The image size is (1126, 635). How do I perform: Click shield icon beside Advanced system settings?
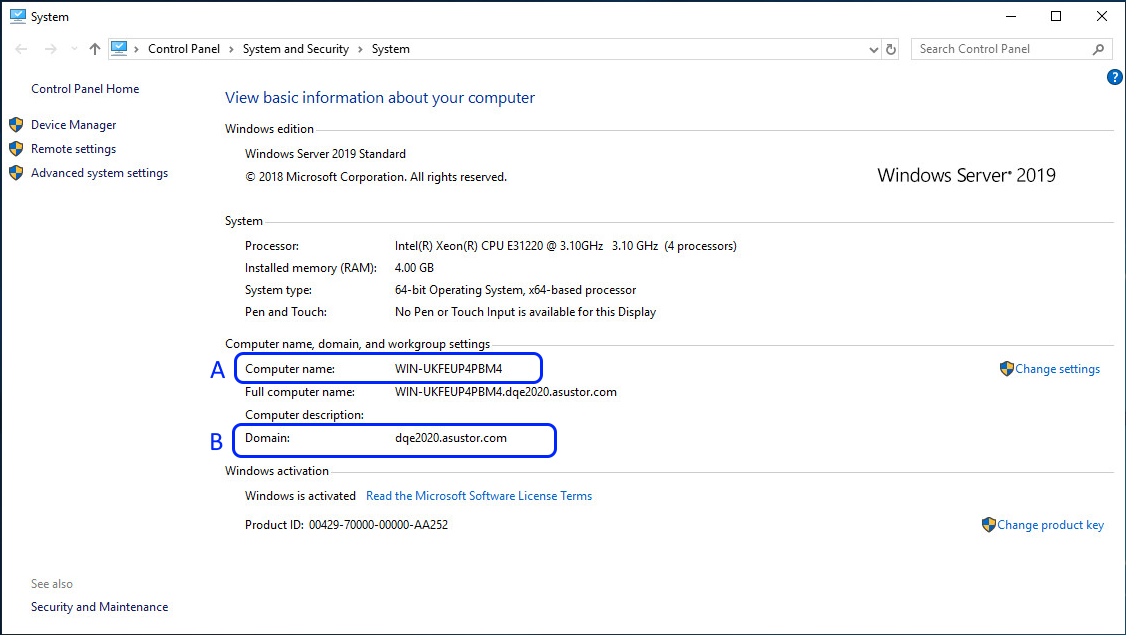(x=16, y=173)
